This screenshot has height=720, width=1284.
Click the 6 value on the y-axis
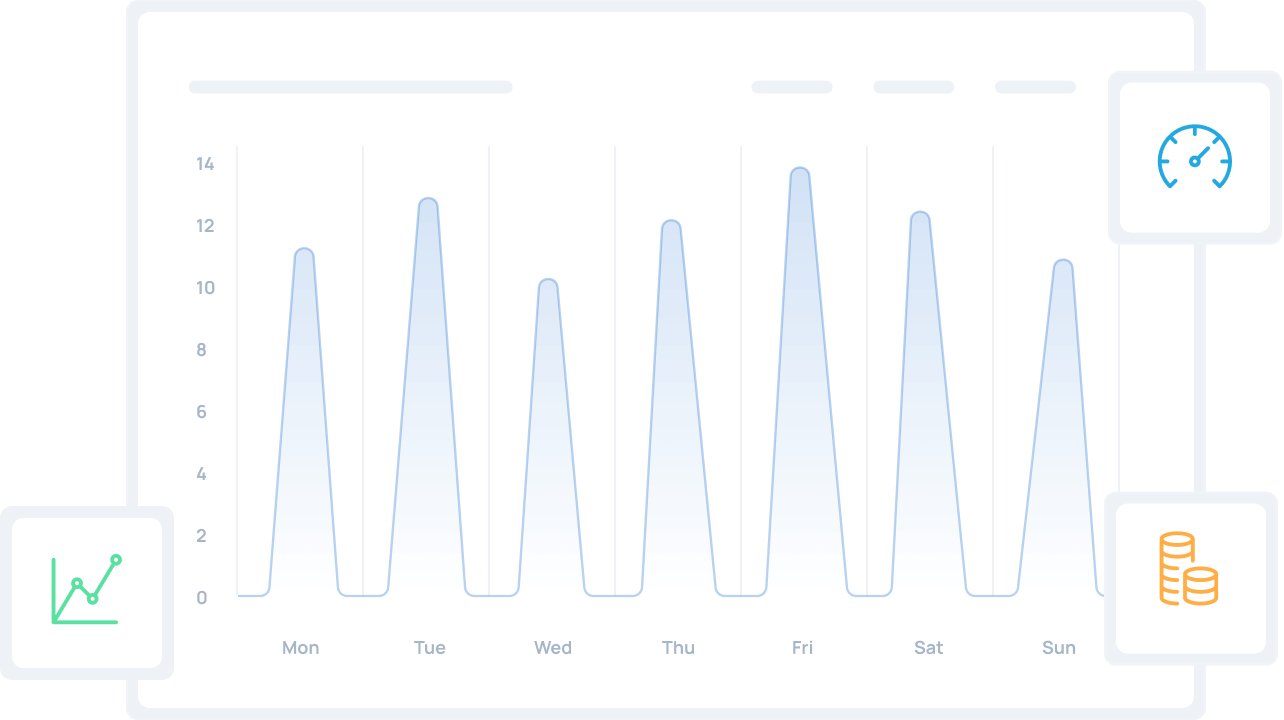tap(202, 412)
